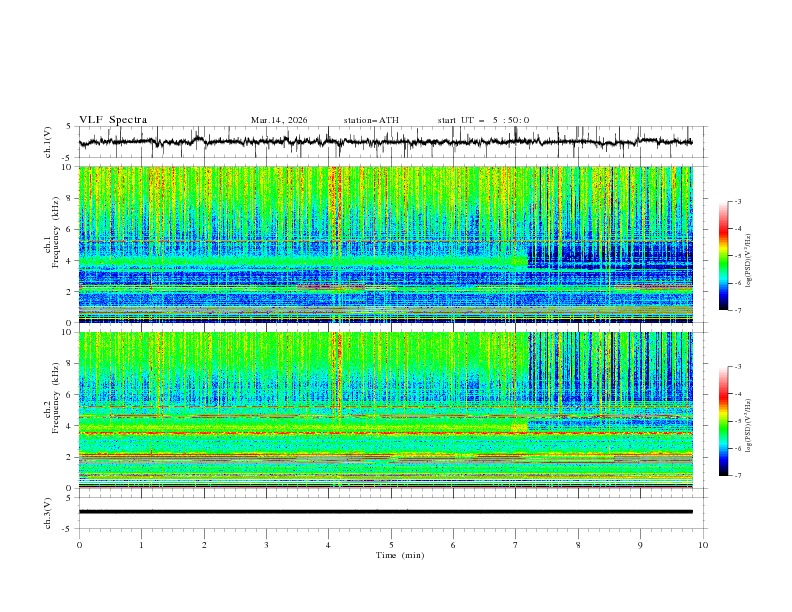Click the ch.2 "Frequency (kHz)" axis title
792x612 pixels.
(x=55, y=397)
